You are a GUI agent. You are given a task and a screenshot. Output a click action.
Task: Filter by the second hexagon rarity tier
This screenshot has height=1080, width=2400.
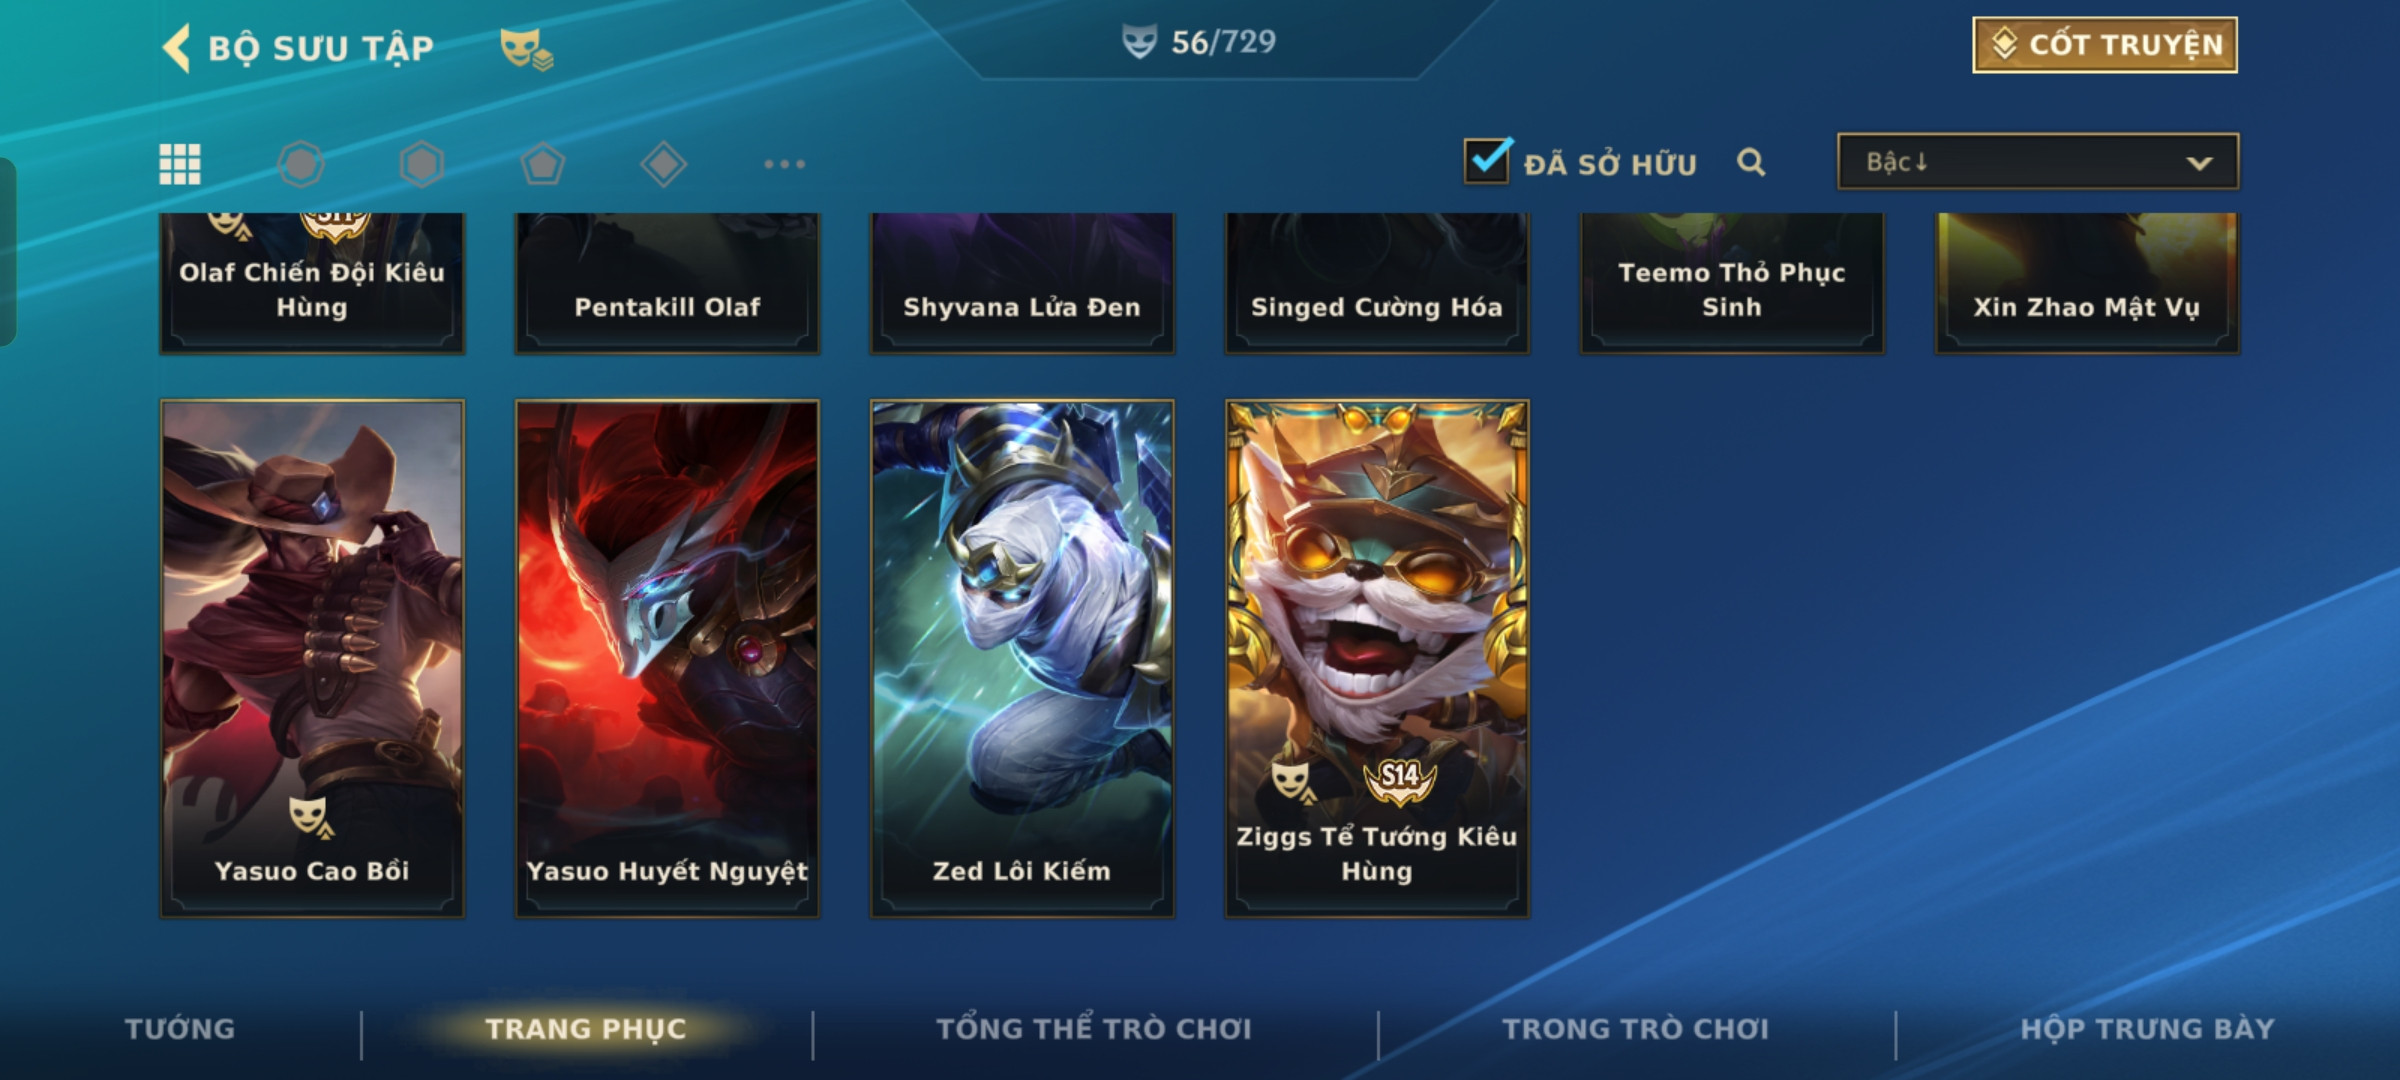click(422, 164)
